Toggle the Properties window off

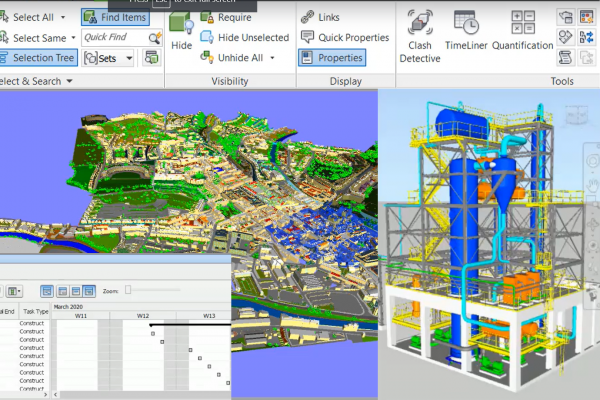pyautogui.click(x=331, y=58)
